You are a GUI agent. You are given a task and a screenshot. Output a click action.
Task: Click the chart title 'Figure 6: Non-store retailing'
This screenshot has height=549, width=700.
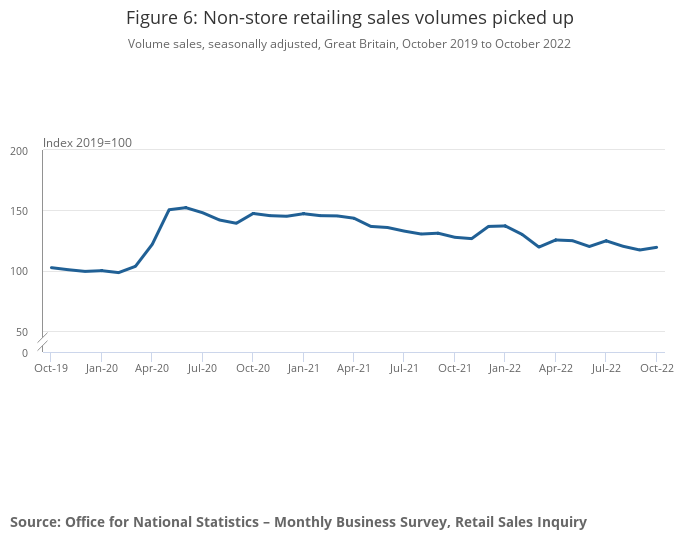pos(350,18)
